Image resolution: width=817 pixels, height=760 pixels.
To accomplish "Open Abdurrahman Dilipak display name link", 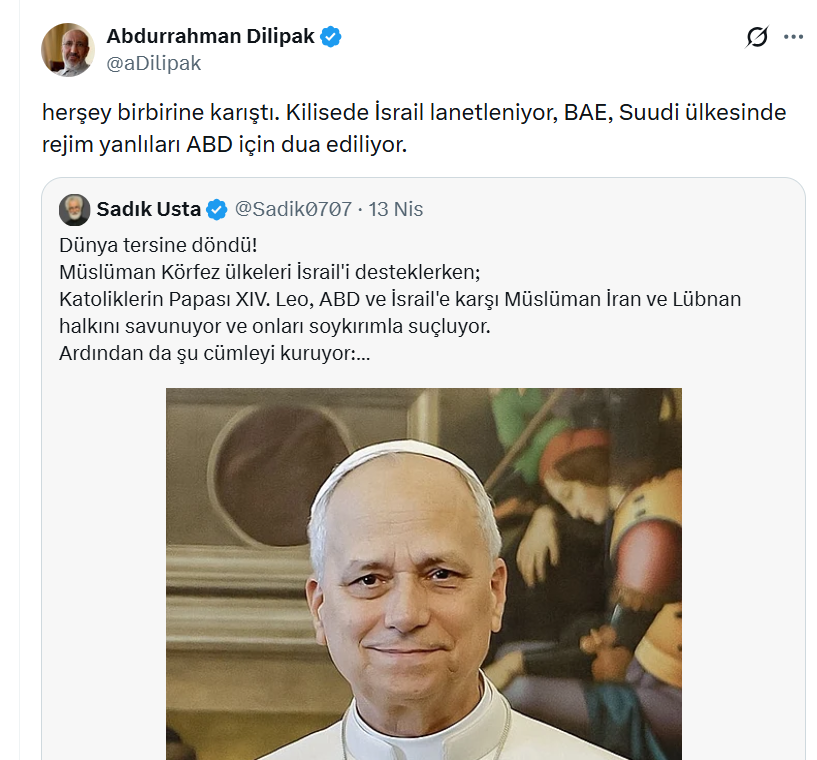I will [x=211, y=36].
